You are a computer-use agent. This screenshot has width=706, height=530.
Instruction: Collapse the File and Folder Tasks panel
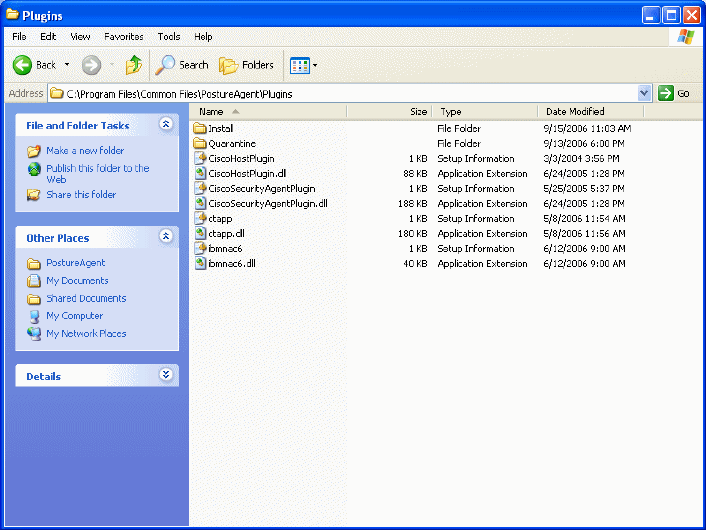pyautogui.click(x=166, y=125)
